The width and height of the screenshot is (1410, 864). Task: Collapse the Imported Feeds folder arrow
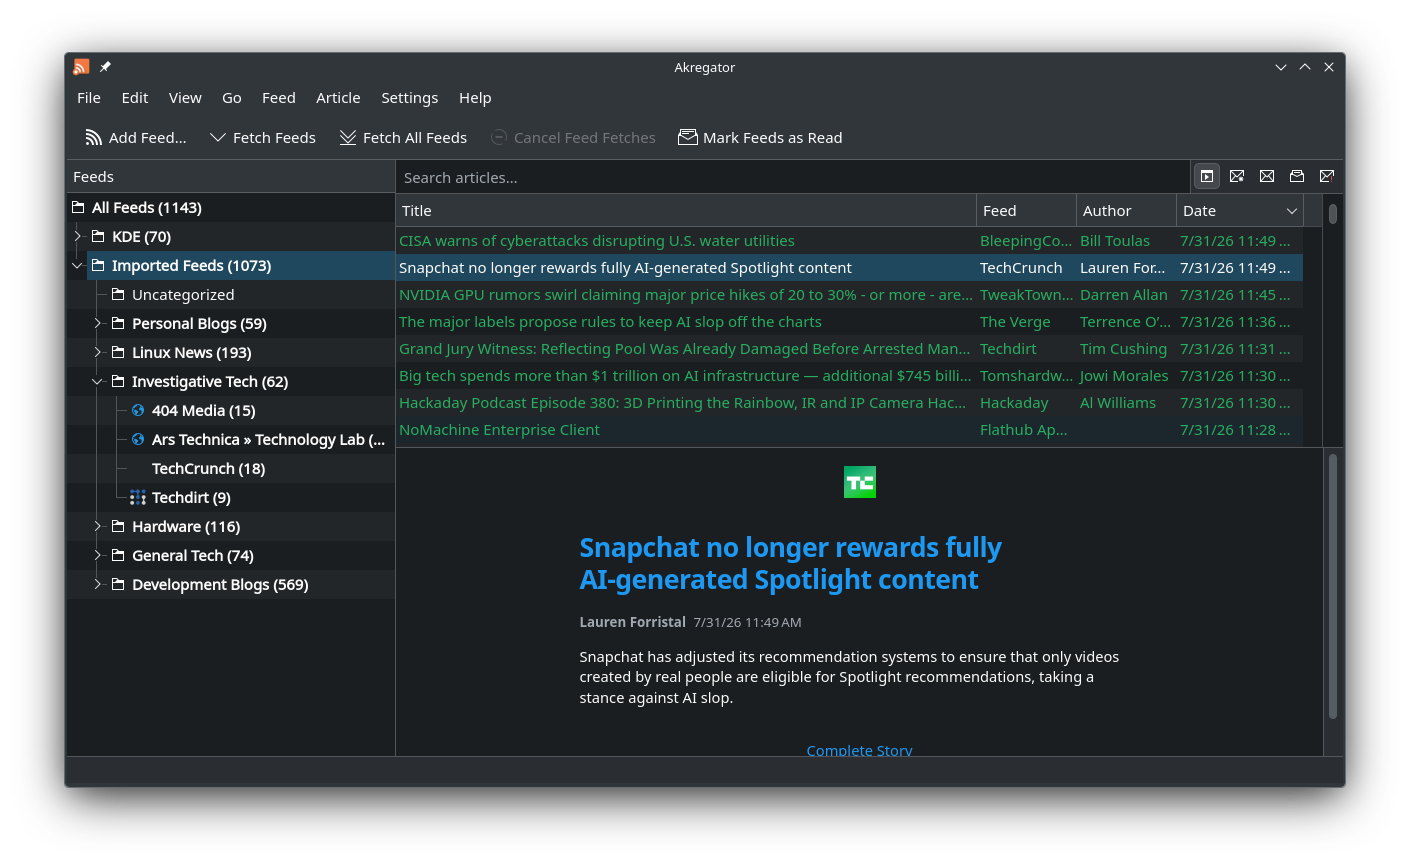[x=78, y=265]
